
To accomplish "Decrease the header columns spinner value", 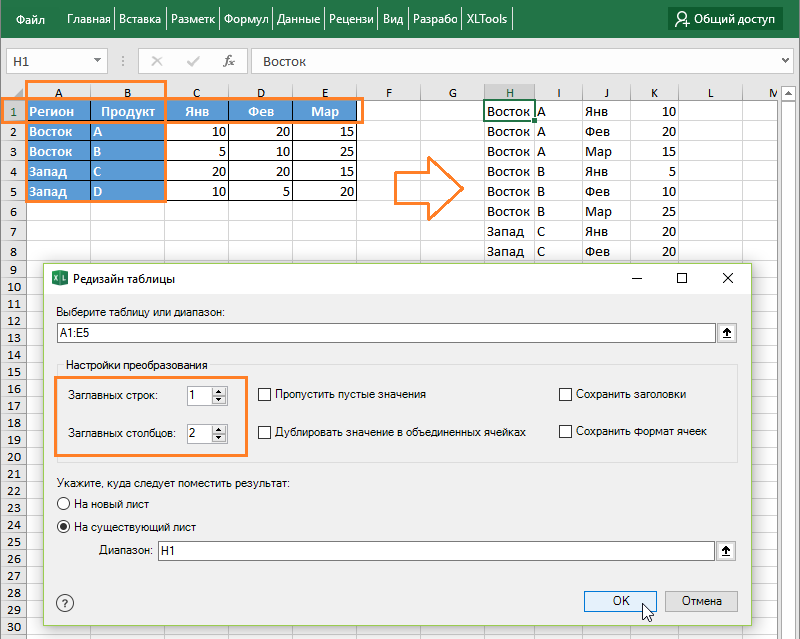I will point(220,438).
